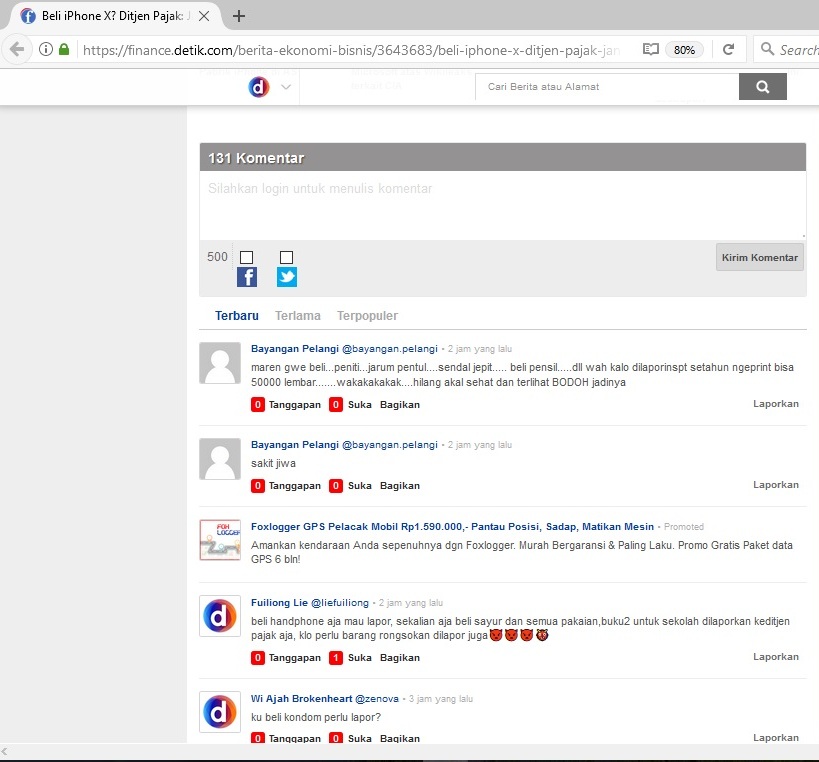
Task: Click the green padlock security icon
Action: [64, 49]
